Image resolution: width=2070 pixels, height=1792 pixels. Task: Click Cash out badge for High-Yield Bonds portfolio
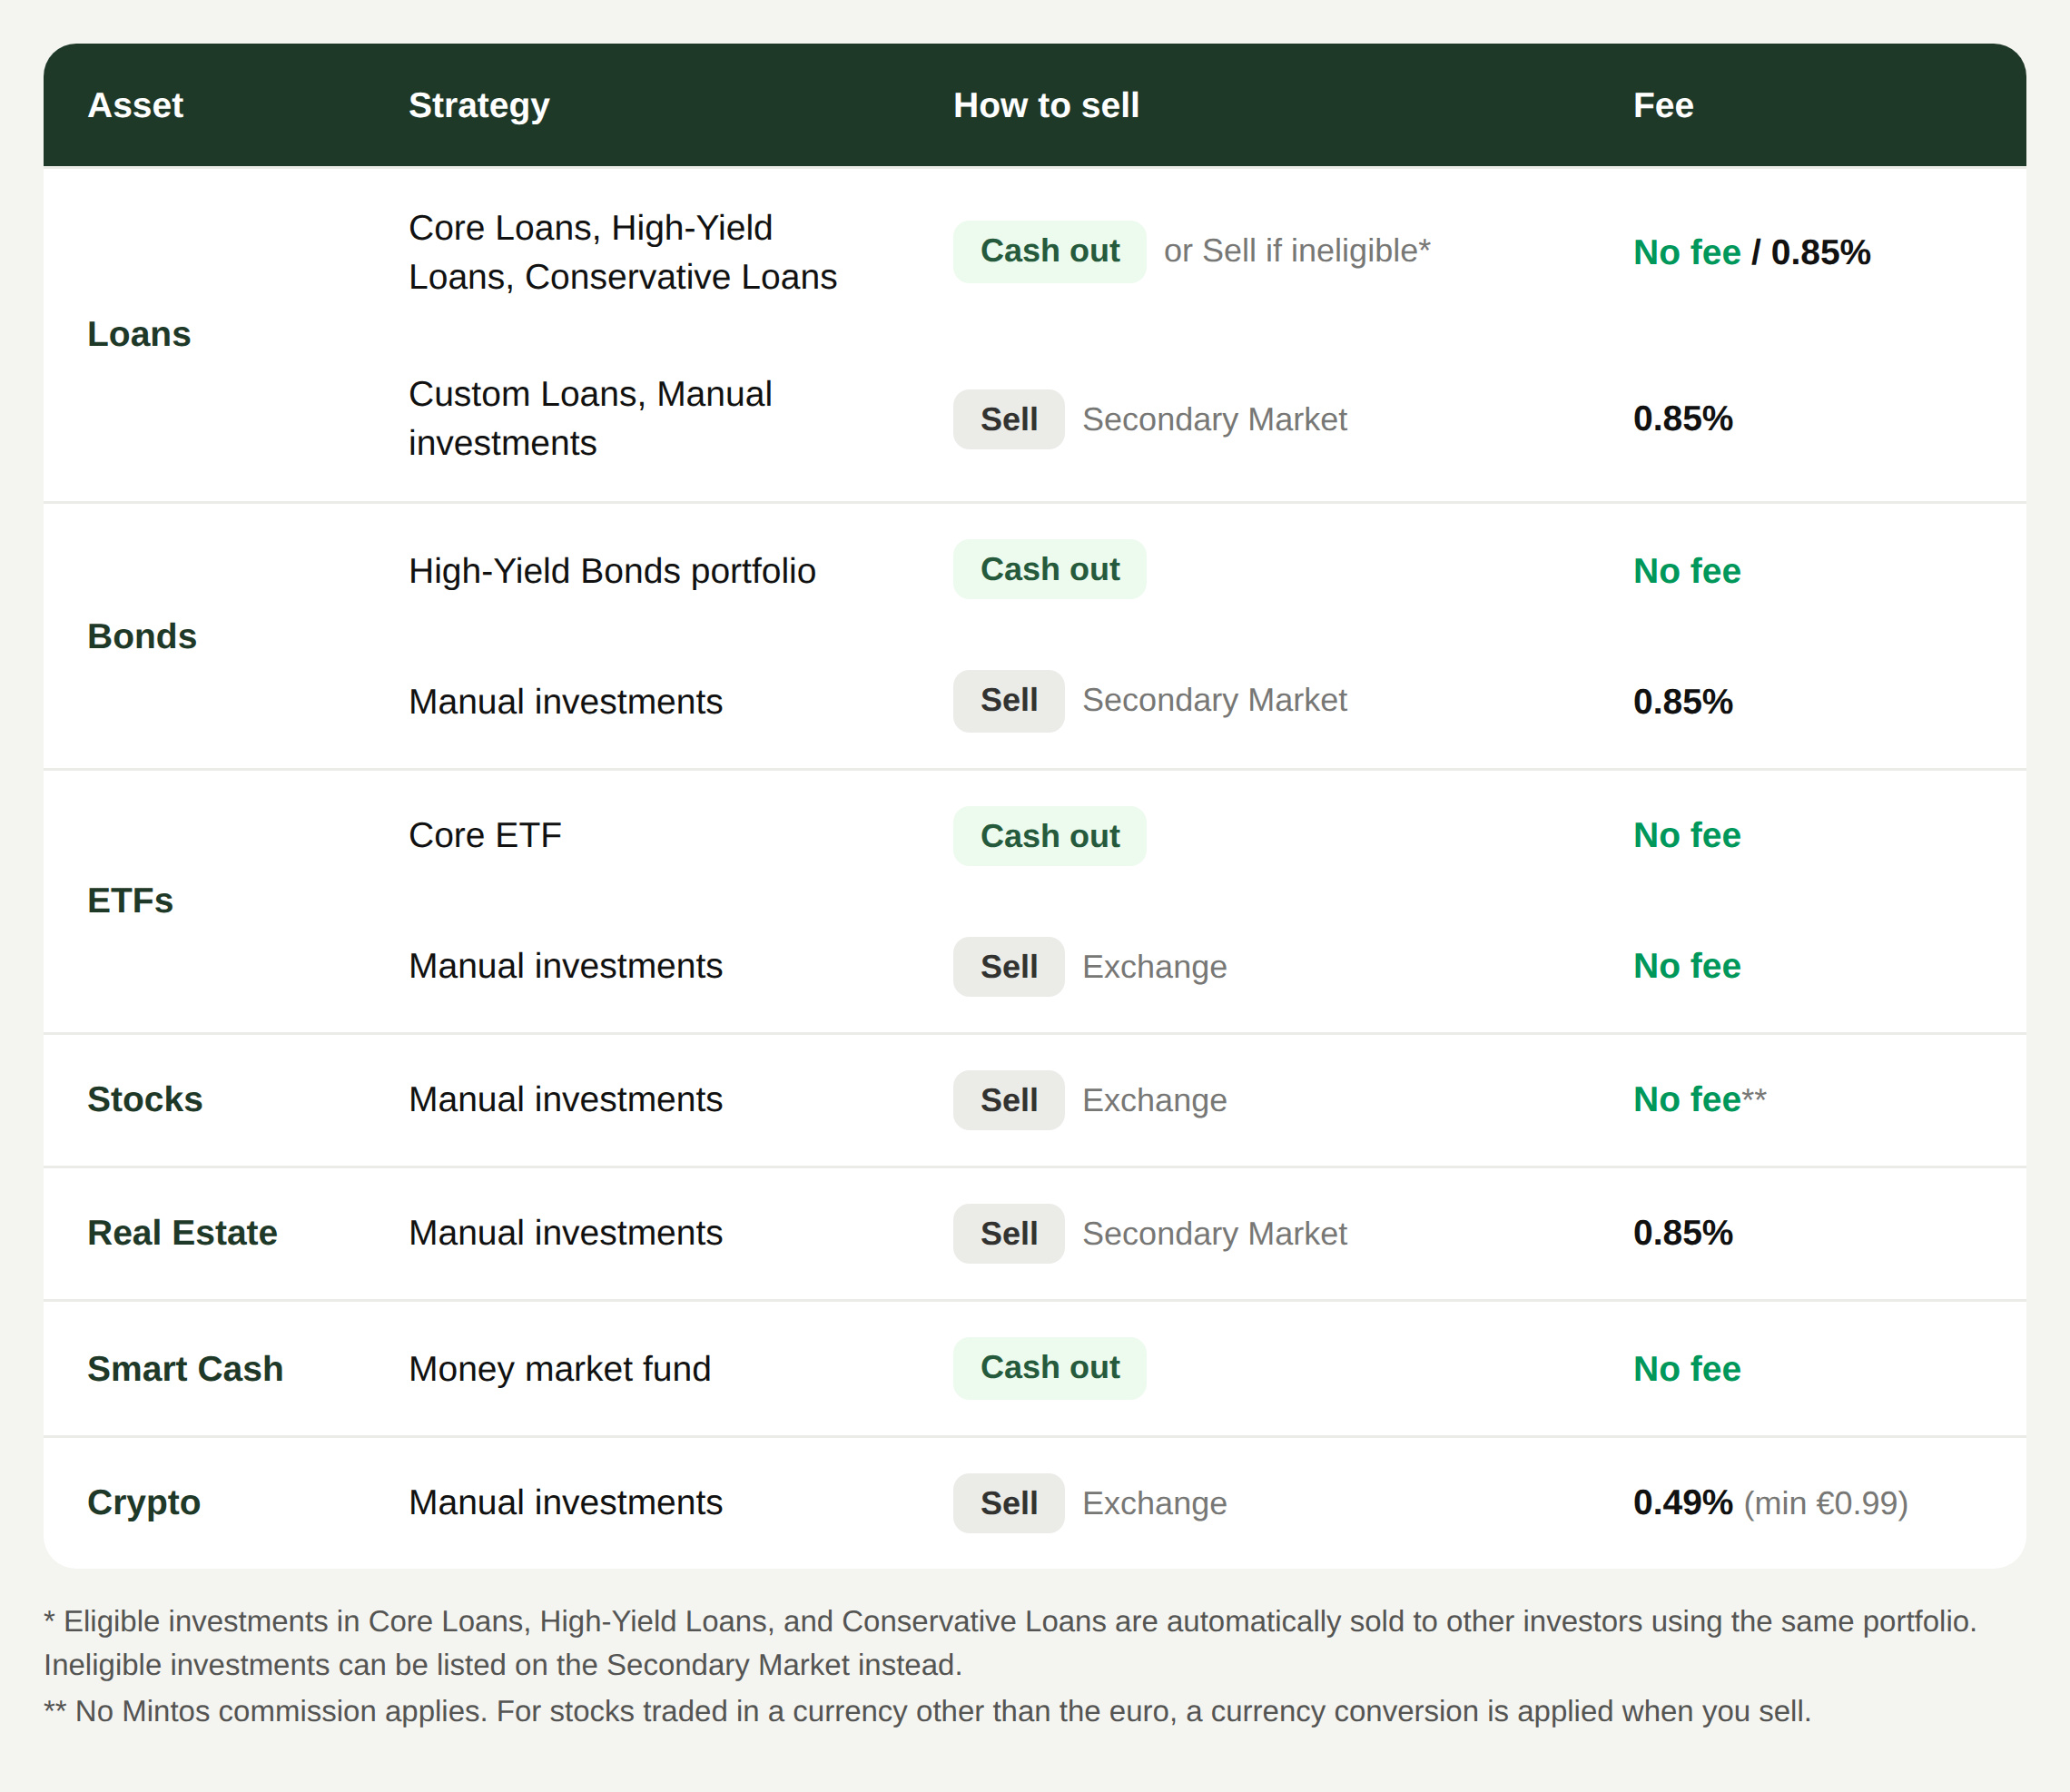click(x=1049, y=569)
